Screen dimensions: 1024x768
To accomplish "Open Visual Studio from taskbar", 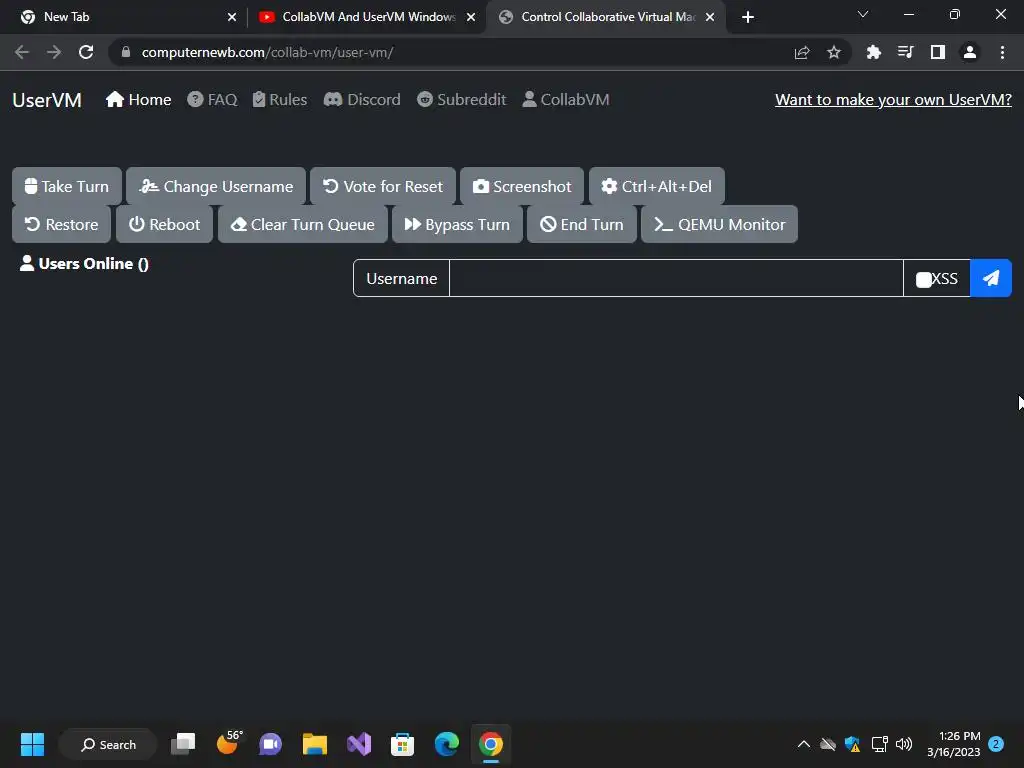I will click(359, 744).
